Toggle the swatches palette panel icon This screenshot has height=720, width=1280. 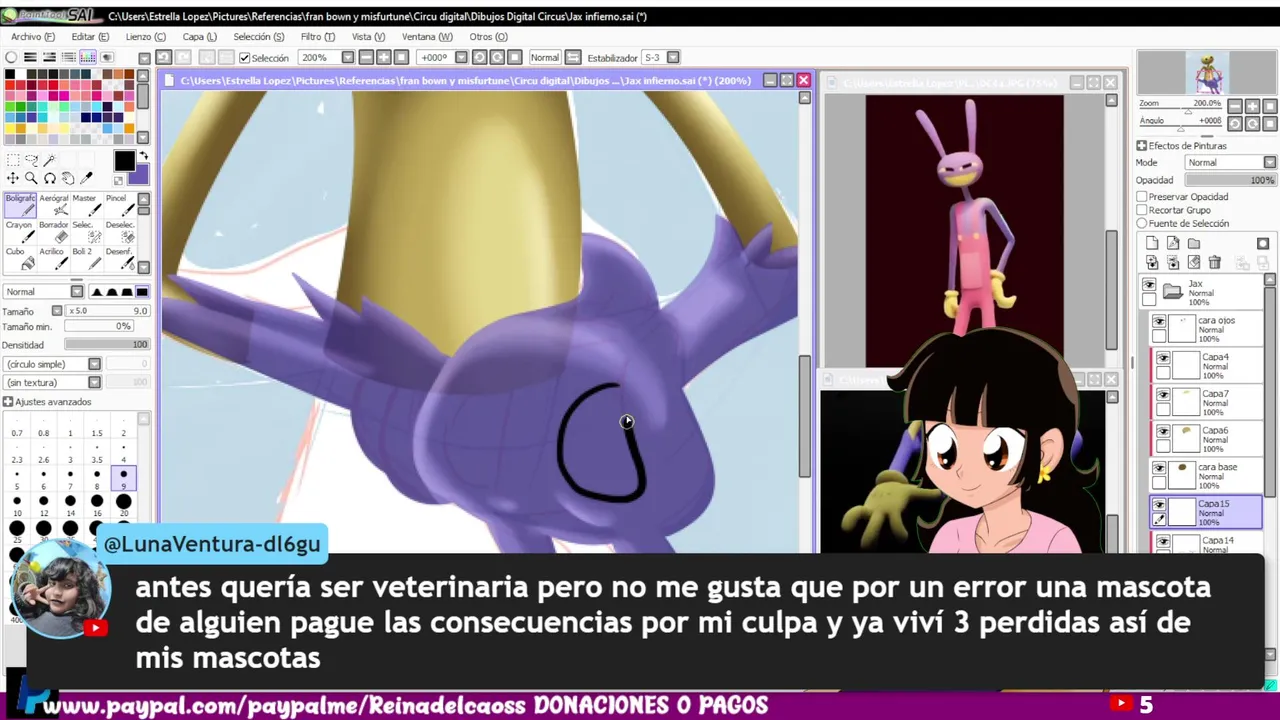point(88,57)
